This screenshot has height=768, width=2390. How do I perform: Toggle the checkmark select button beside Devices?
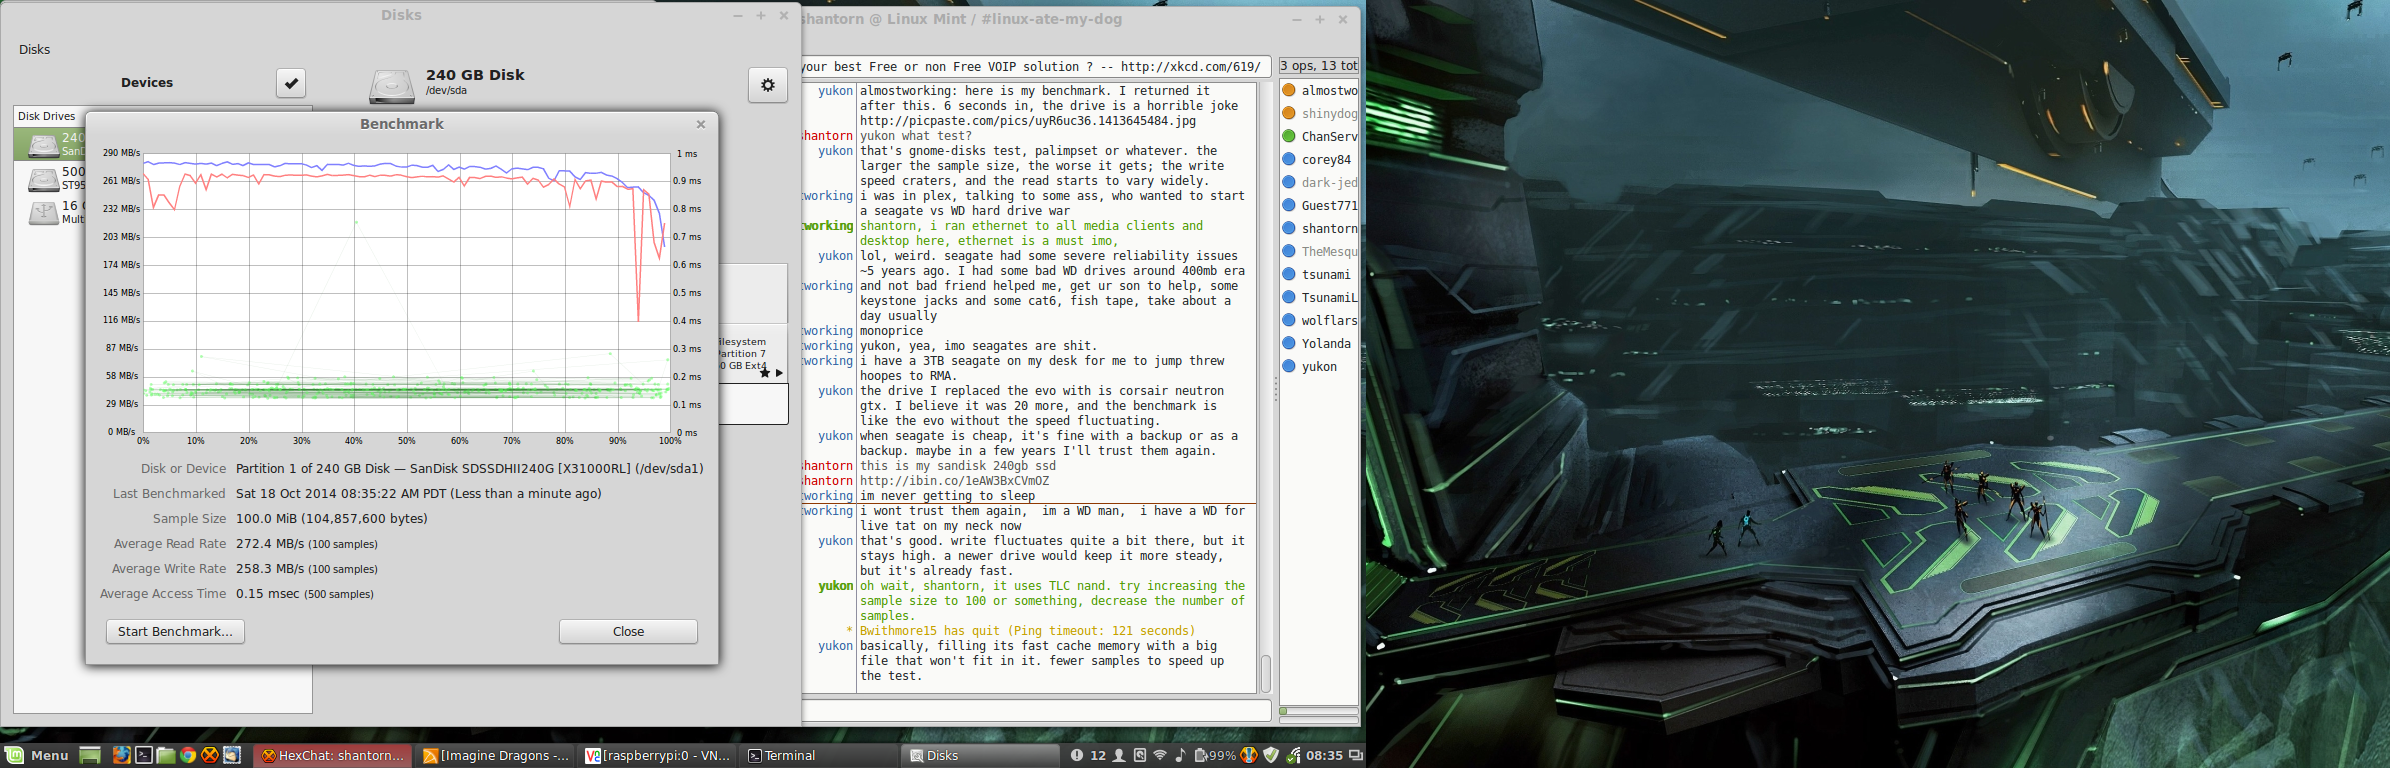click(x=291, y=83)
